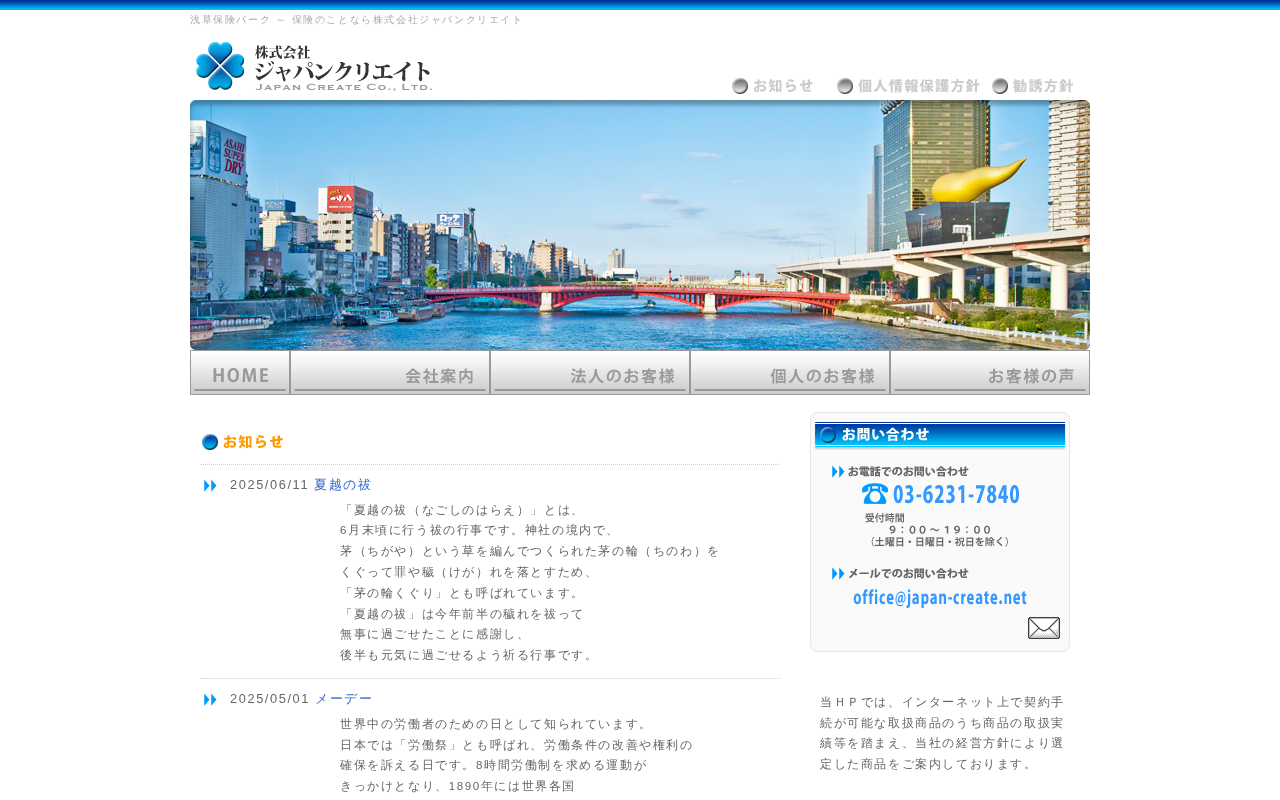Click the office@japan-create.net email address
Image resolution: width=1280 pixels, height=800 pixels.
click(x=940, y=598)
